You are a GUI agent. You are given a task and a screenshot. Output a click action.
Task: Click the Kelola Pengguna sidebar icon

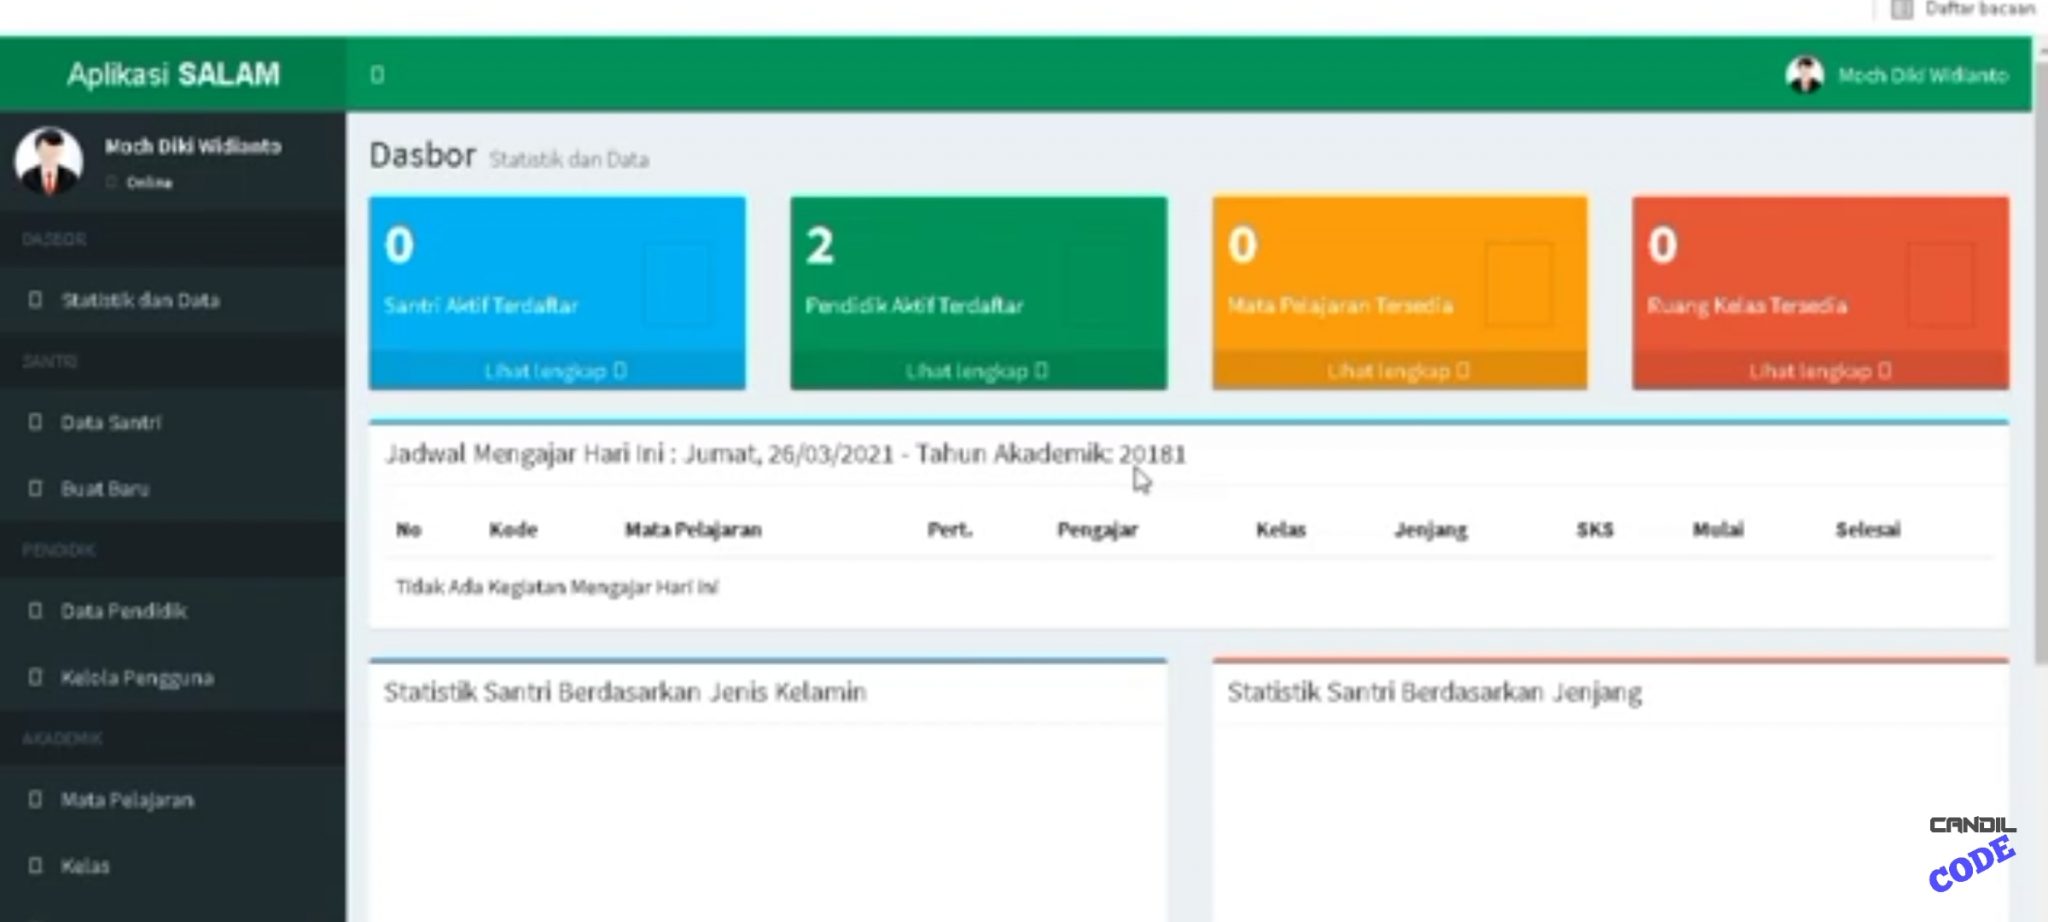pyautogui.click(x=37, y=677)
